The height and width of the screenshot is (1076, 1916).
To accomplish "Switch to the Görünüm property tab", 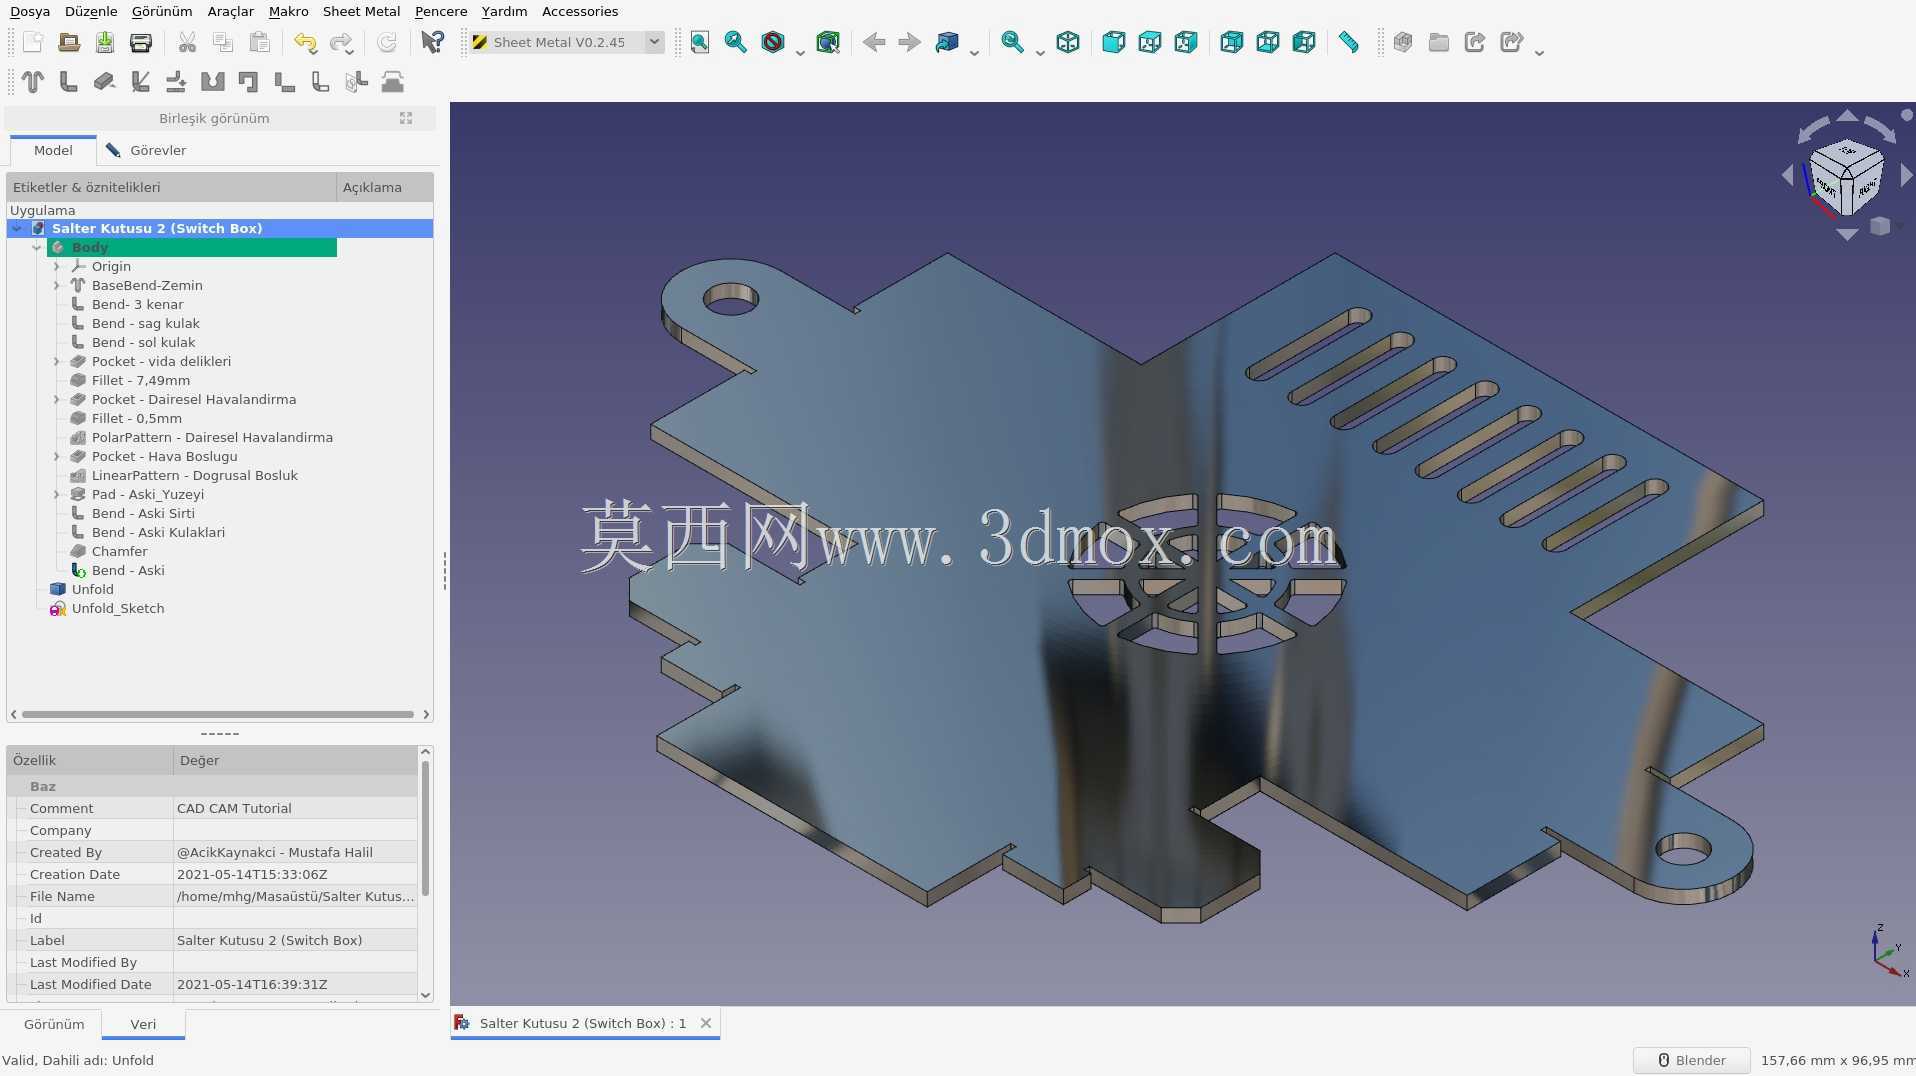I will tap(54, 1024).
